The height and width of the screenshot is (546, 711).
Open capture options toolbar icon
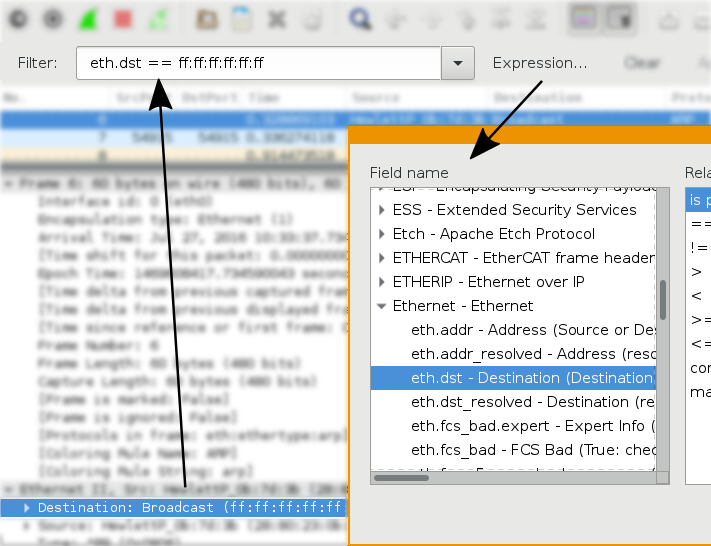pyautogui.click(x=53, y=20)
